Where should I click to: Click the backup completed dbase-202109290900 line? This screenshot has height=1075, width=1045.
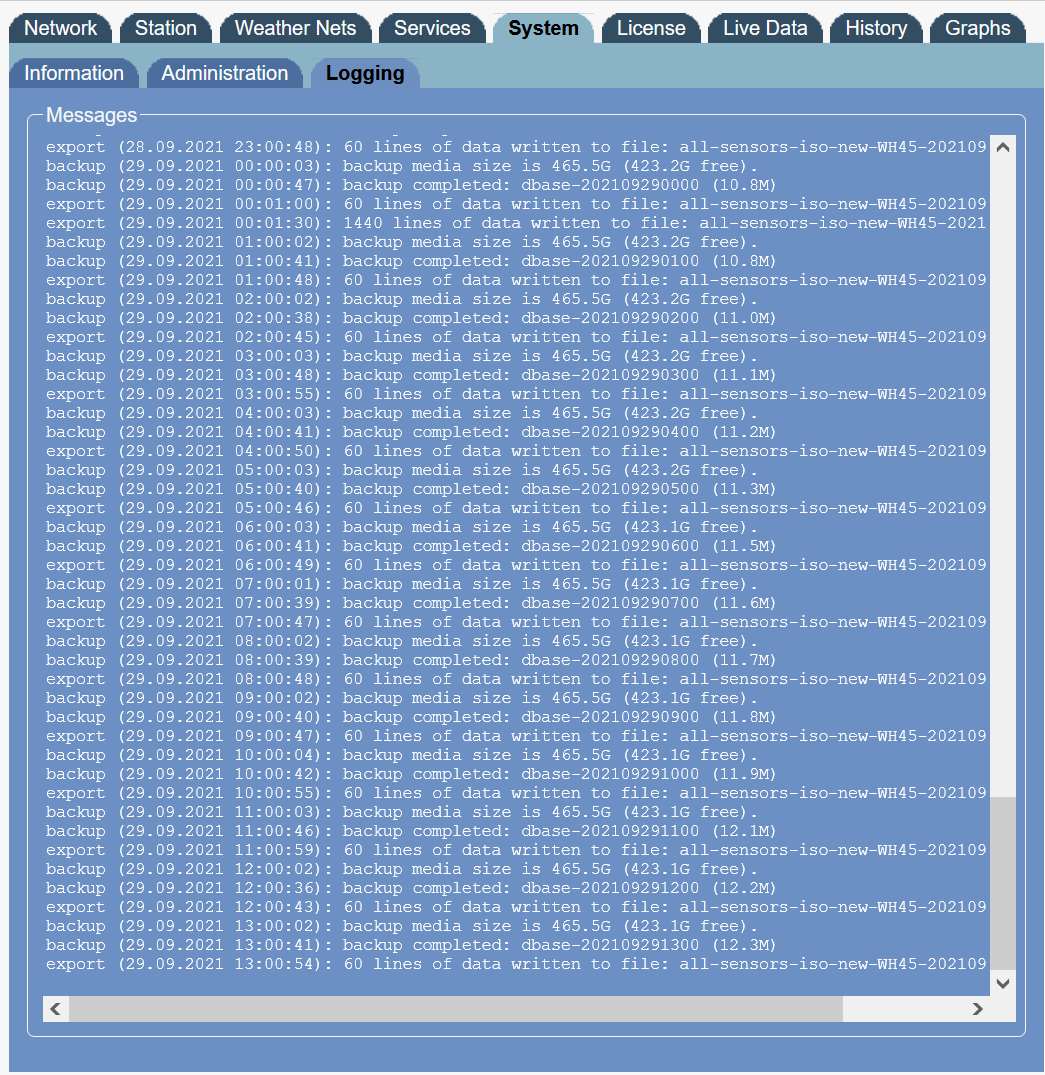(x=411, y=717)
